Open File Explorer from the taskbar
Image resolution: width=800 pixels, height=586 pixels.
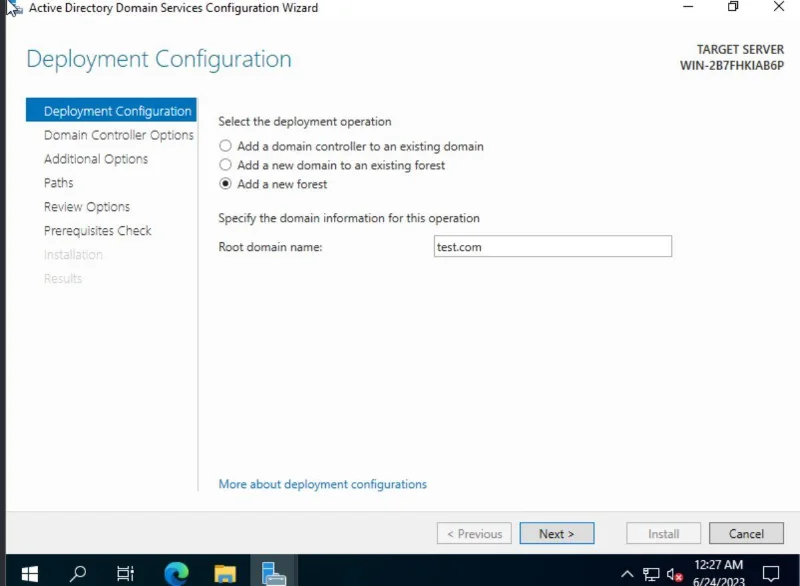click(x=225, y=573)
